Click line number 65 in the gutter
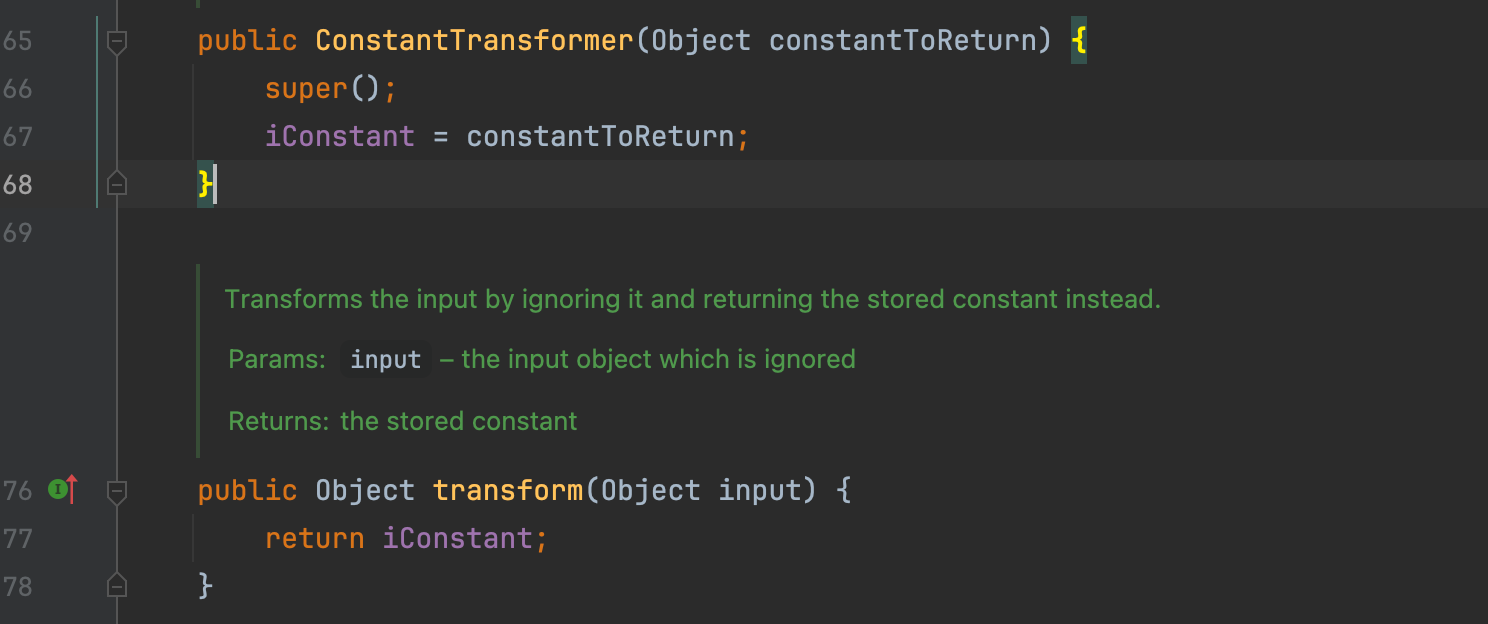This screenshot has height=624, width=1488. point(17,41)
